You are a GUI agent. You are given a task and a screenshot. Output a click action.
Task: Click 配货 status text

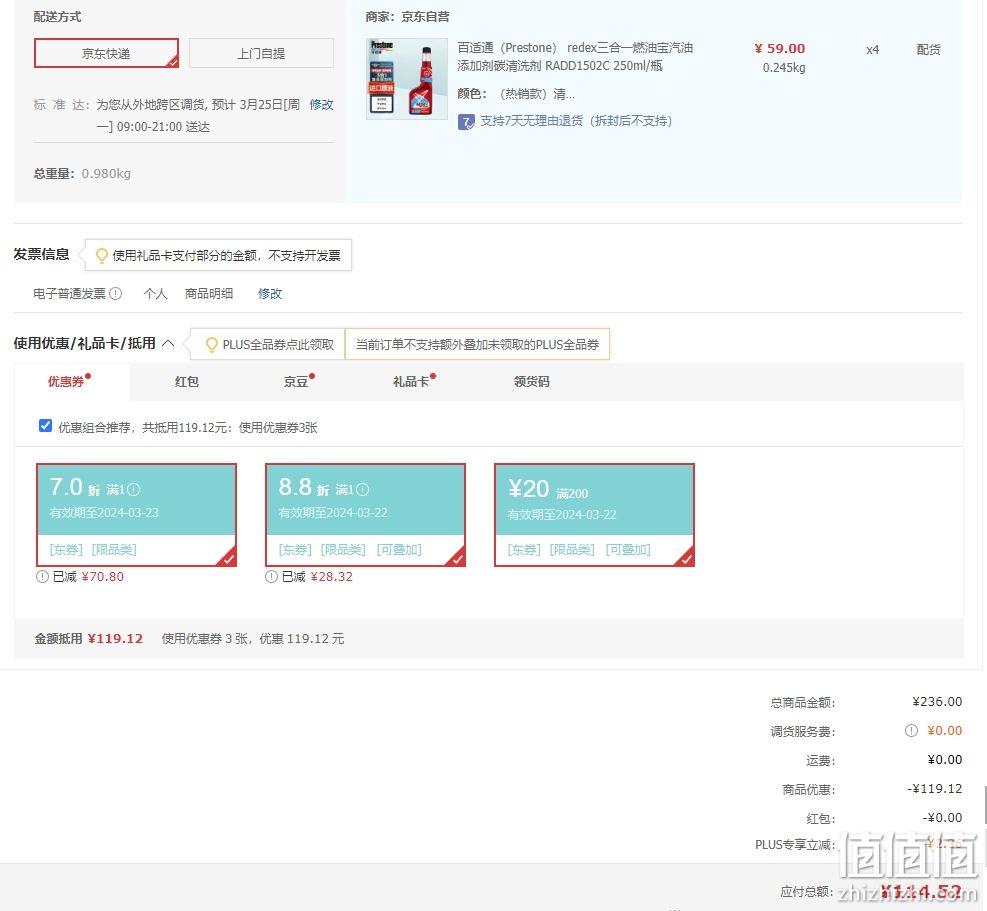point(928,50)
